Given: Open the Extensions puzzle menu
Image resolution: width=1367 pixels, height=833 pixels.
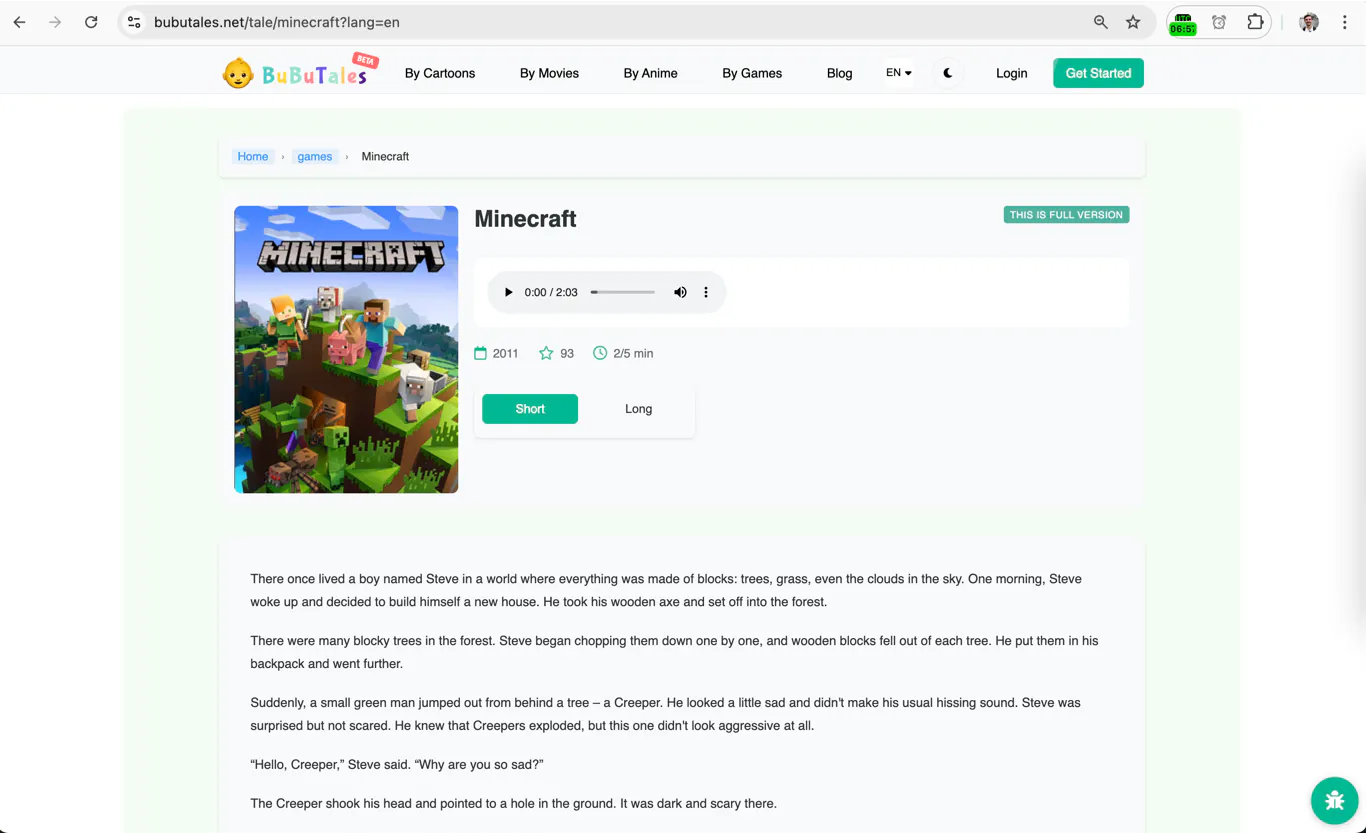Looking at the screenshot, I should tap(1255, 22).
